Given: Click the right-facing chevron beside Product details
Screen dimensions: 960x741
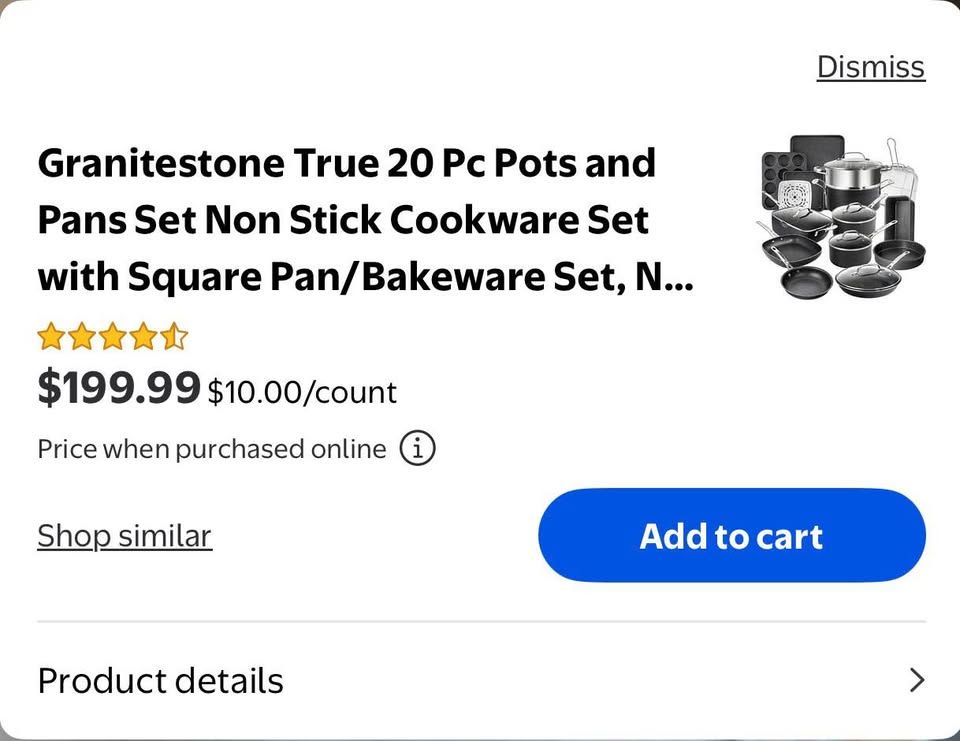Looking at the screenshot, I should pyautogui.click(x=916, y=680).
